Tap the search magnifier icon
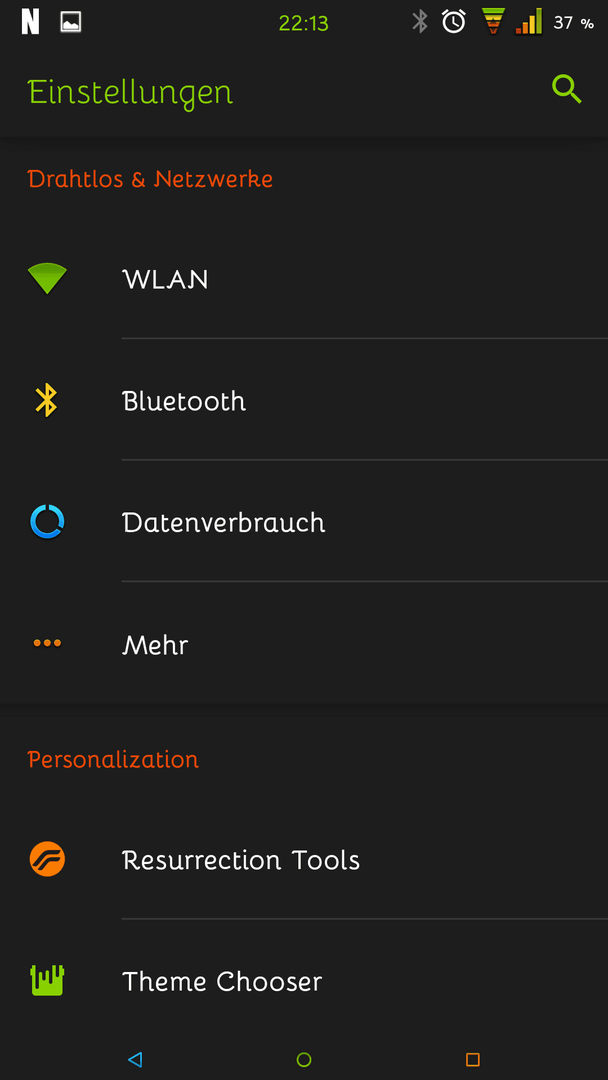608x1080 pixels. [567, 90]
